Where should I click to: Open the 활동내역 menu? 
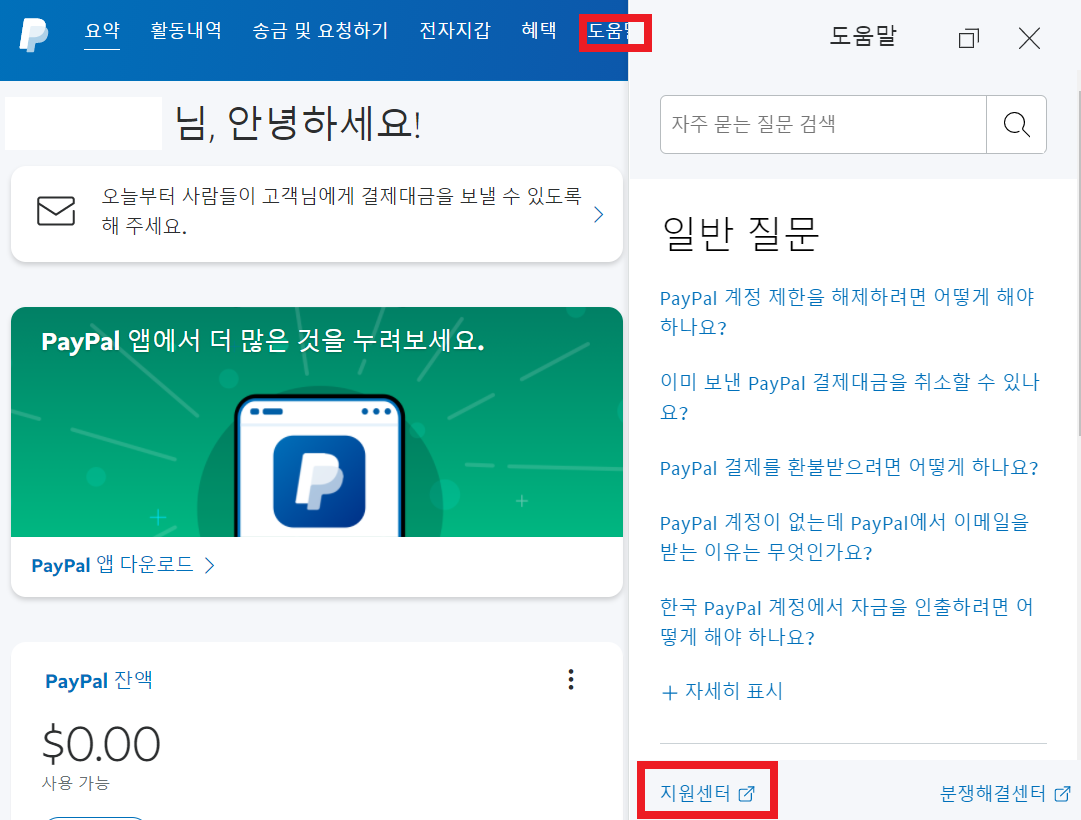coord(186,30)
